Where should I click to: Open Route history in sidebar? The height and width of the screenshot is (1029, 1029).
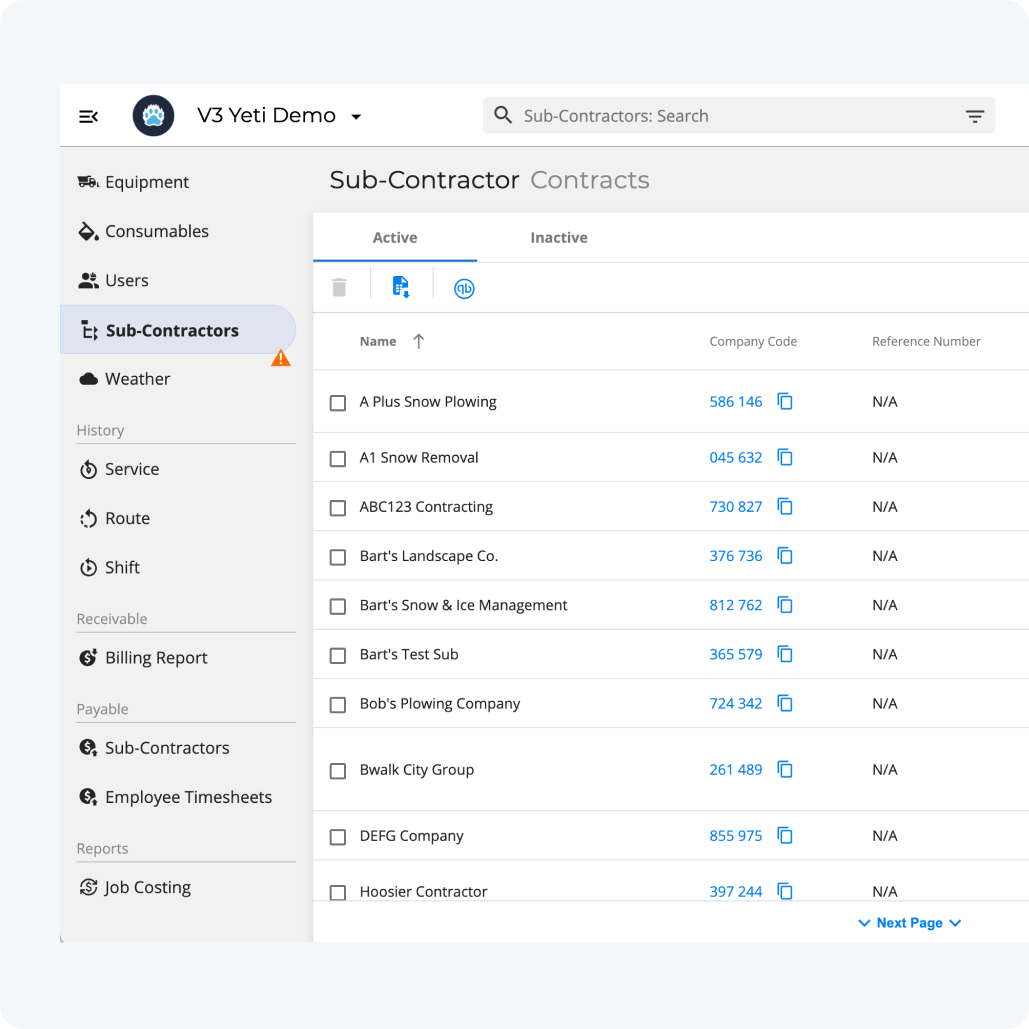point(114,518)
